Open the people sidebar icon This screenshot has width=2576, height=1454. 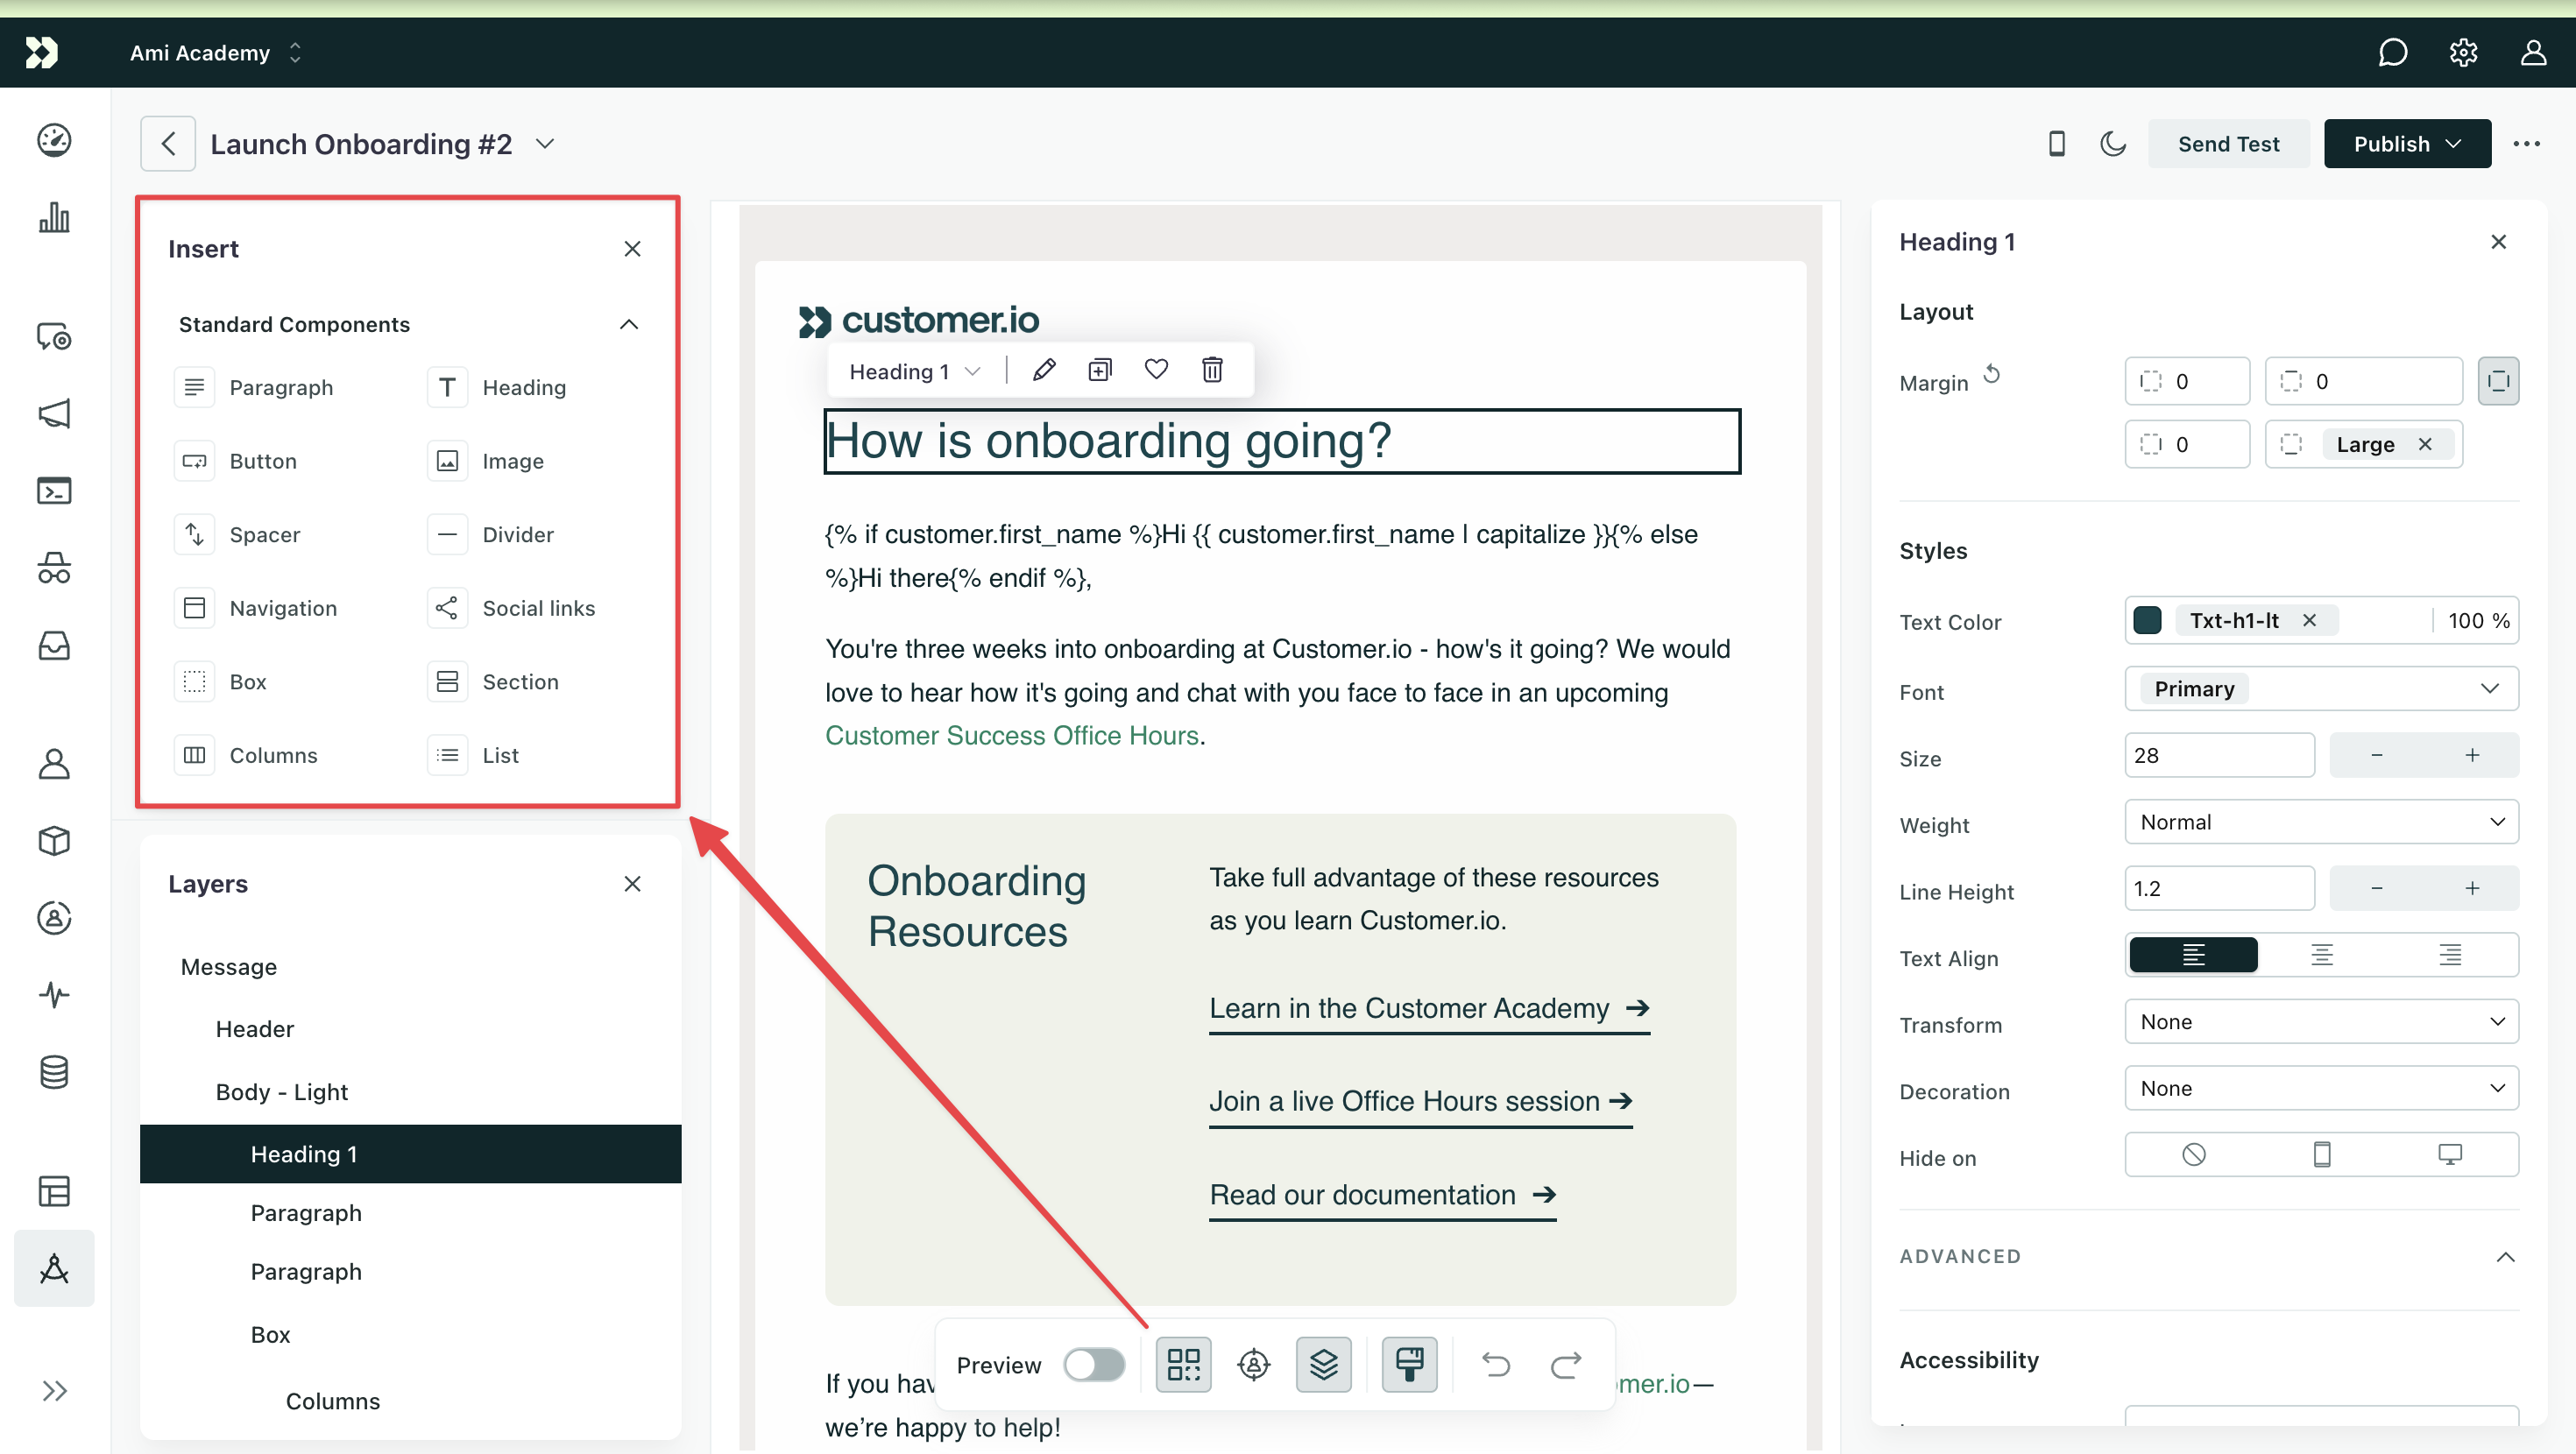tap(54, 764)
